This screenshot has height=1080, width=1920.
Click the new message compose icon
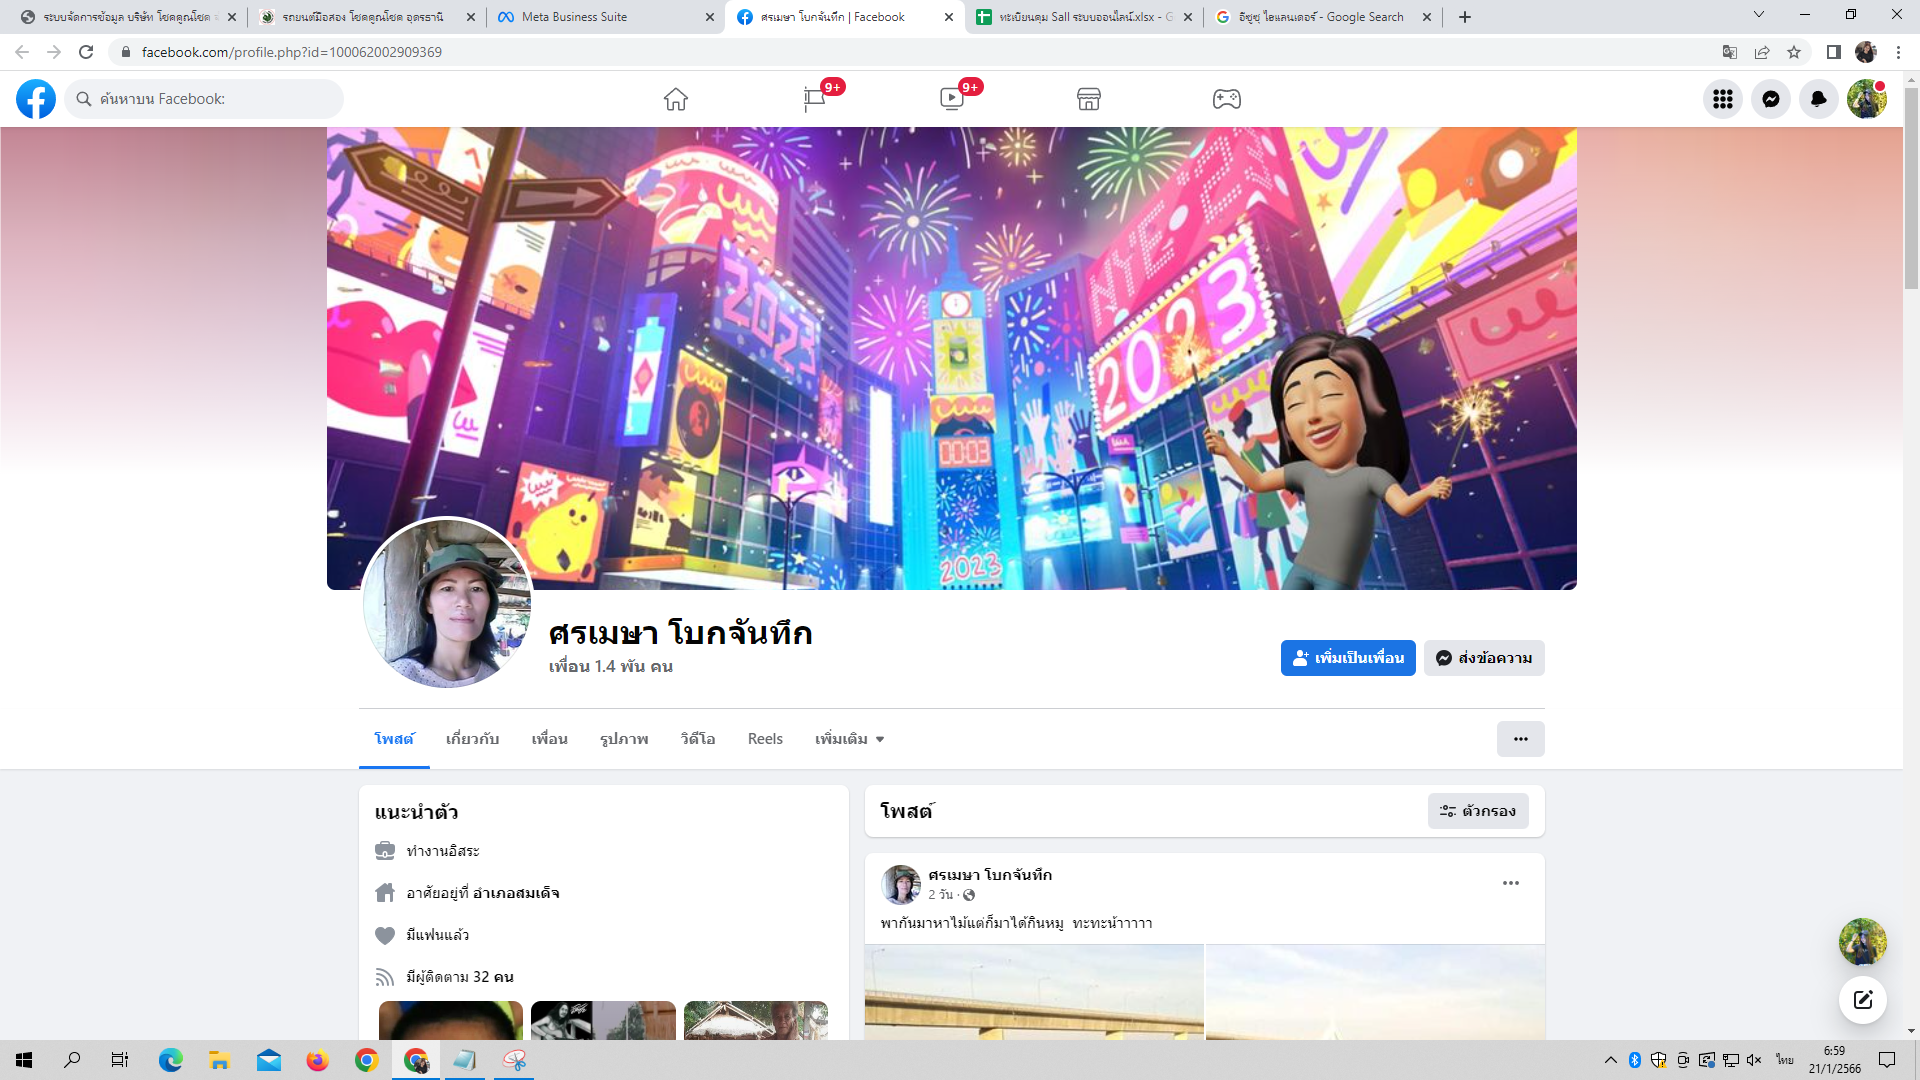click(1862, 999)
